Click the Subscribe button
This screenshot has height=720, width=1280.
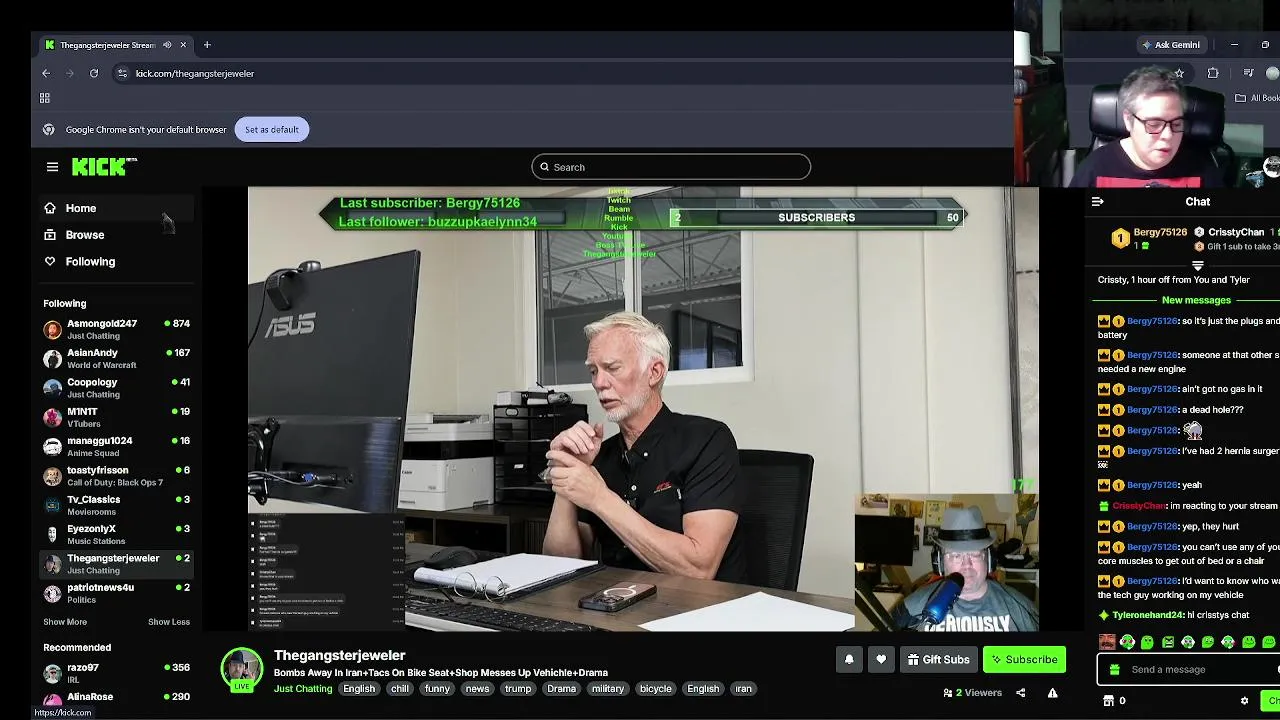click(1024, 660)
